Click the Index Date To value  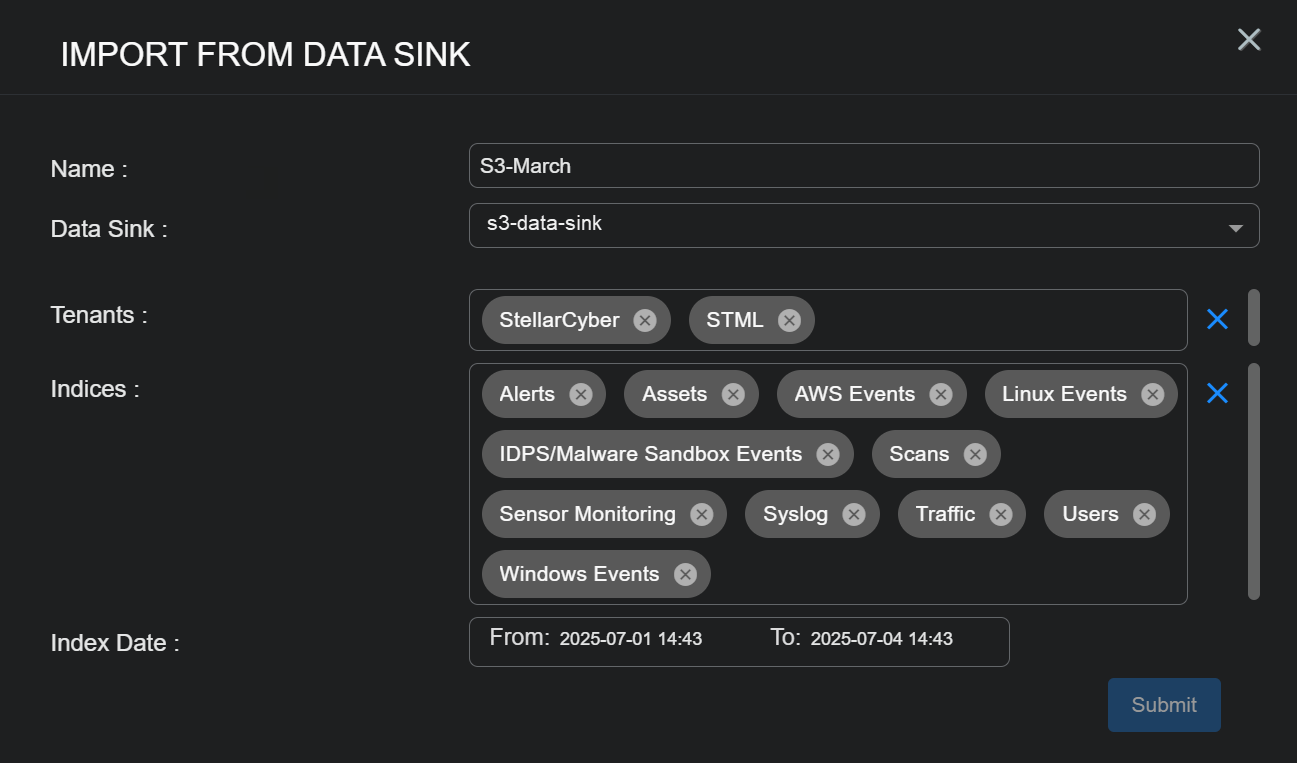[881, 639]
